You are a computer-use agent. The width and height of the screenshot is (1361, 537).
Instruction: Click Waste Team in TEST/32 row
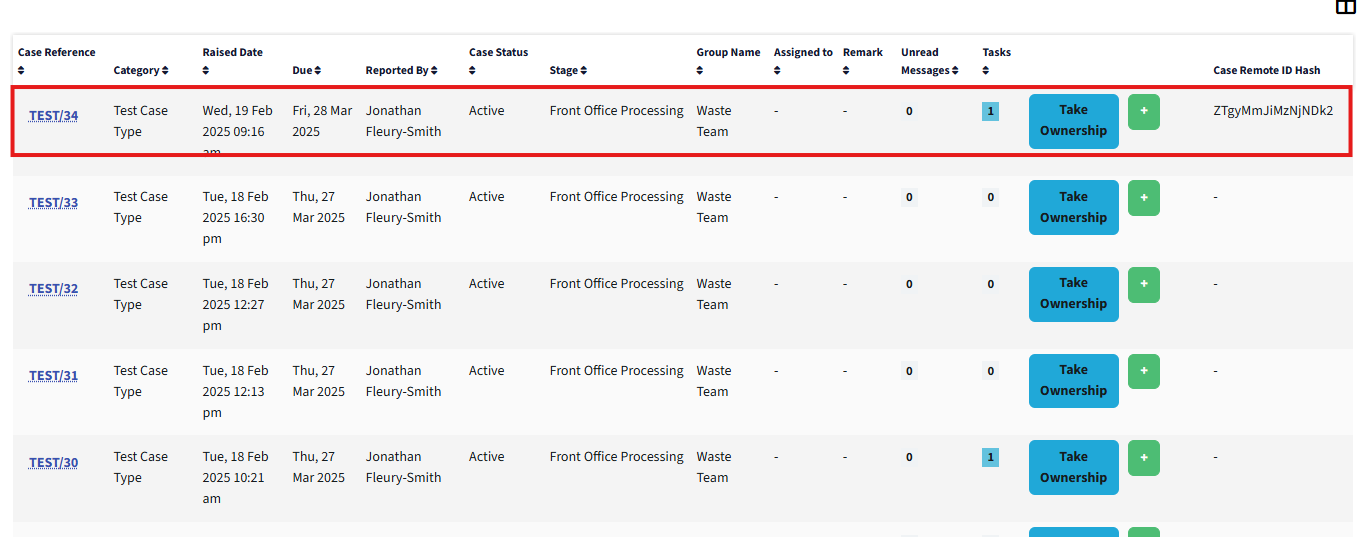(x=714, y=294)
